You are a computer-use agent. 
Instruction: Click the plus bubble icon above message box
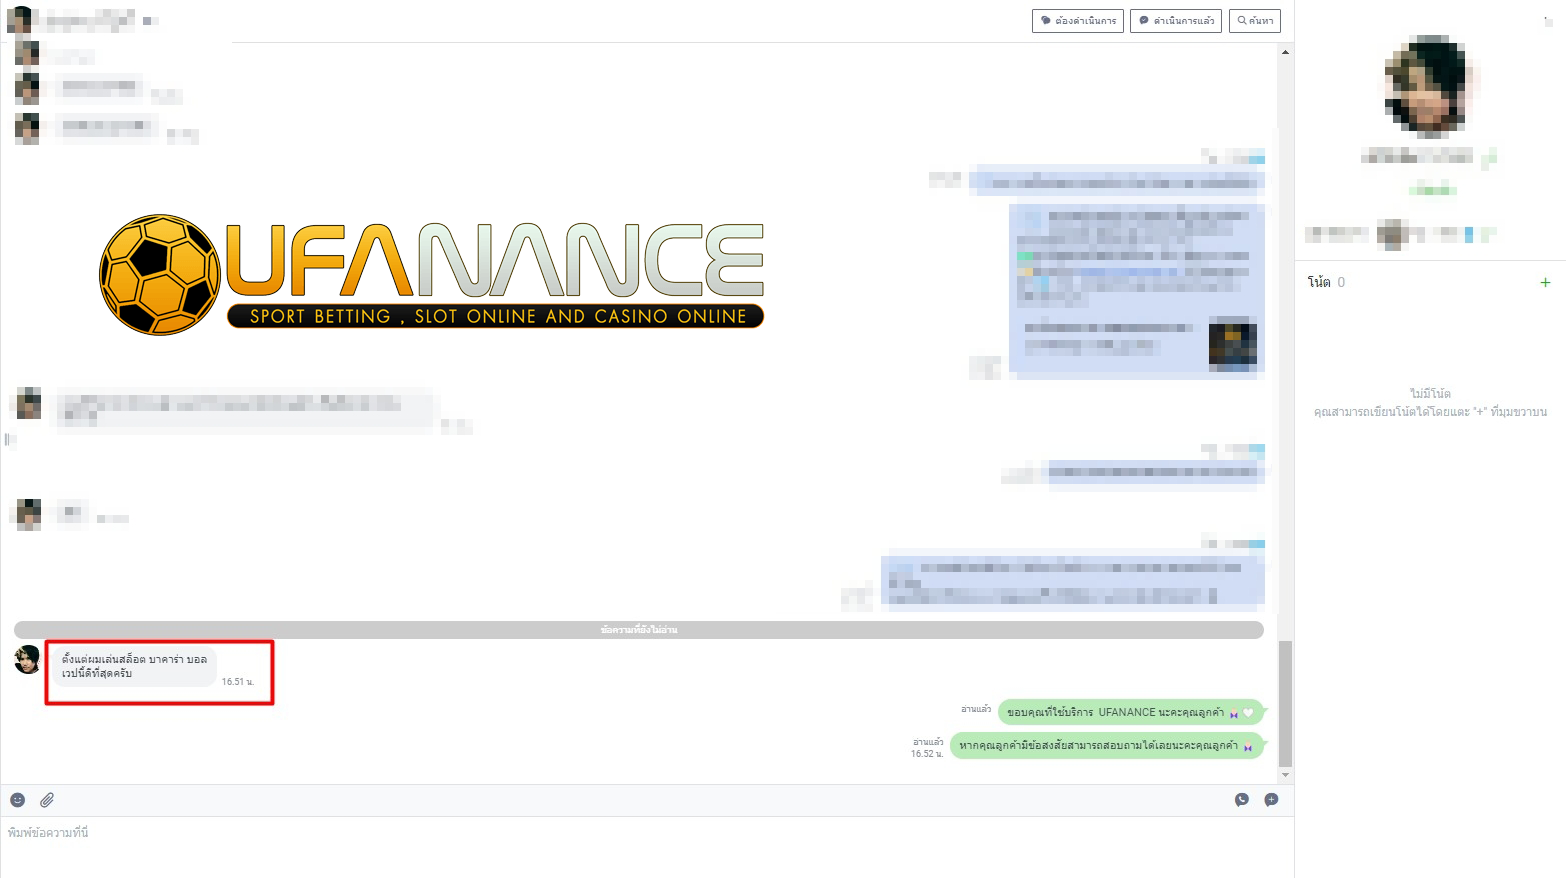[1271, 800]
